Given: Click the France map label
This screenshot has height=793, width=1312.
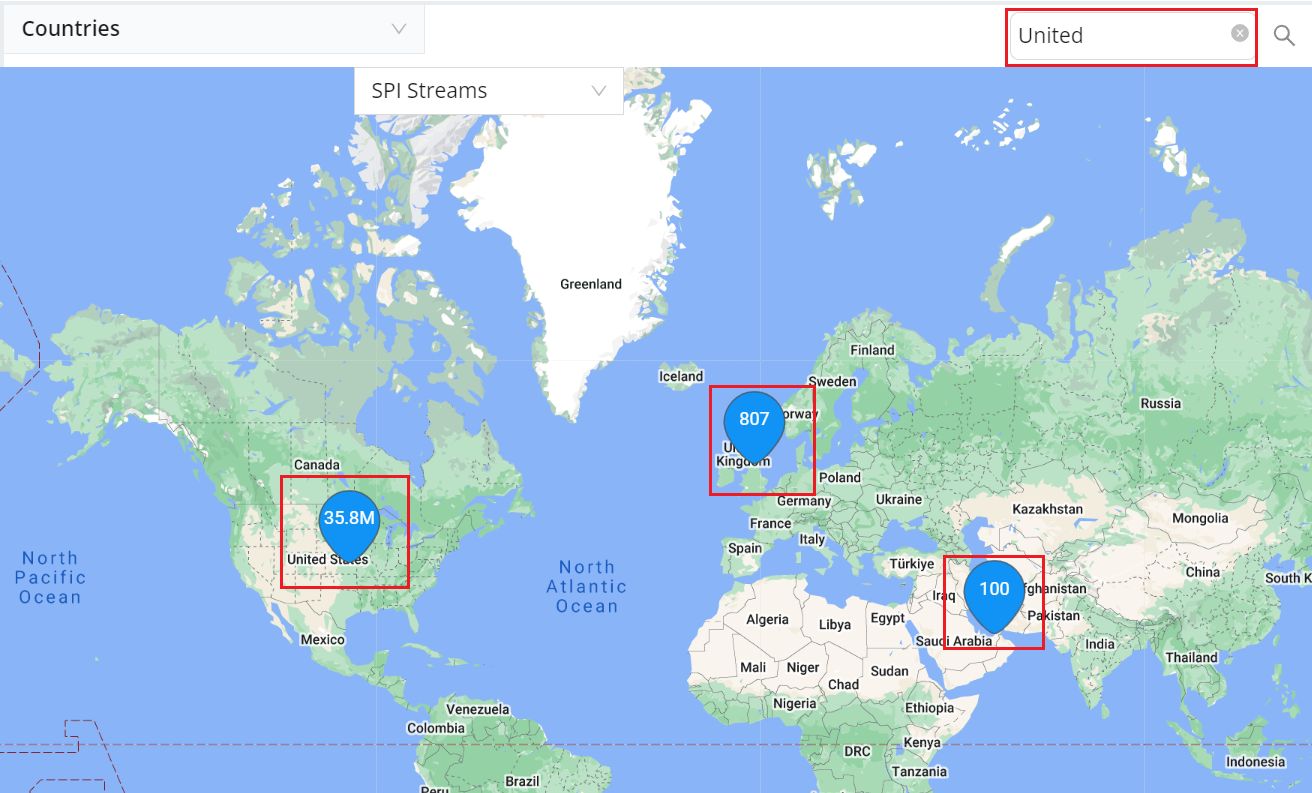Looking at the screenshot, I should click(x=770, y=523).
